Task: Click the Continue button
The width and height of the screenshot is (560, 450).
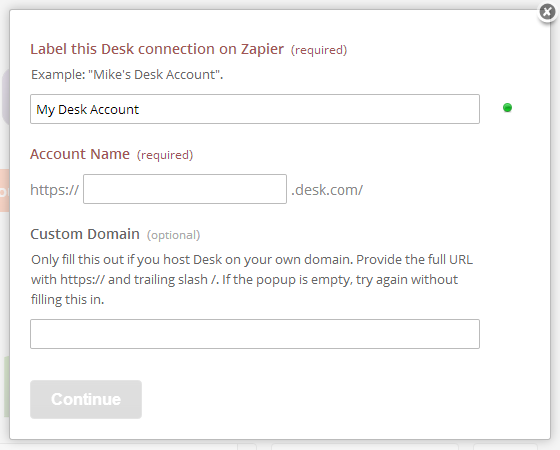Action: [86, 399]
